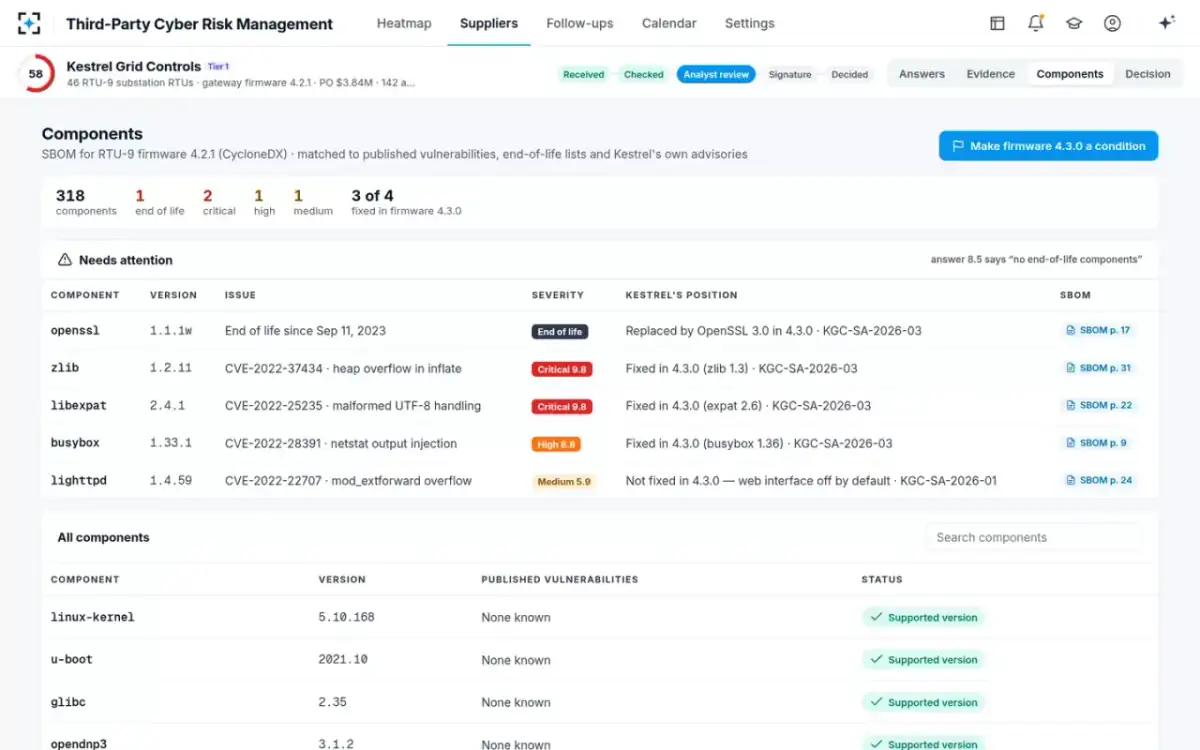Click zlib's Critical 9.8 badge
Screen dimensions: 1200x750
562,369
